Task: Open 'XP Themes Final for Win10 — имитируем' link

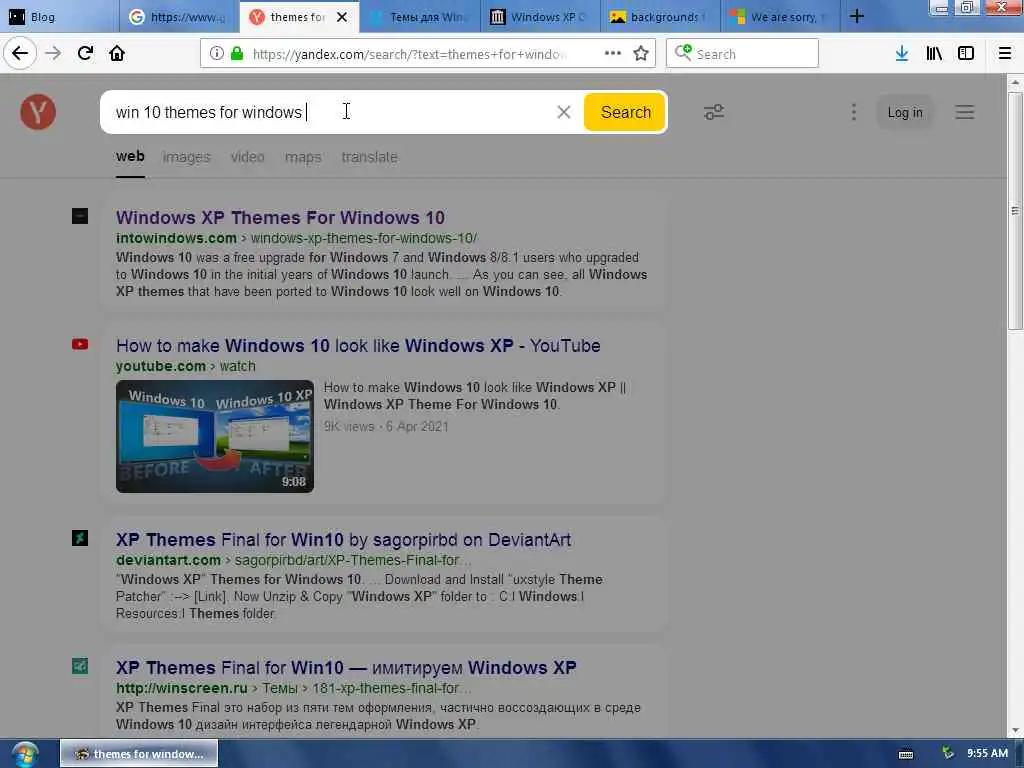Action: (346, 668)
